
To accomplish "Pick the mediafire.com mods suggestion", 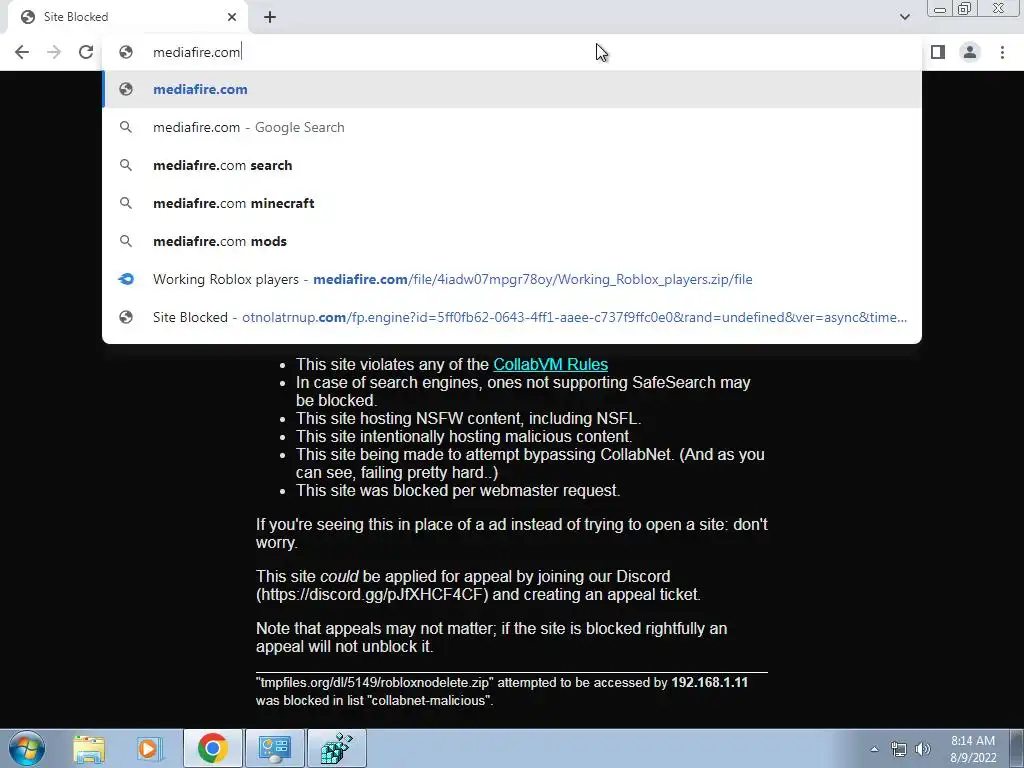I will (512, 241).
